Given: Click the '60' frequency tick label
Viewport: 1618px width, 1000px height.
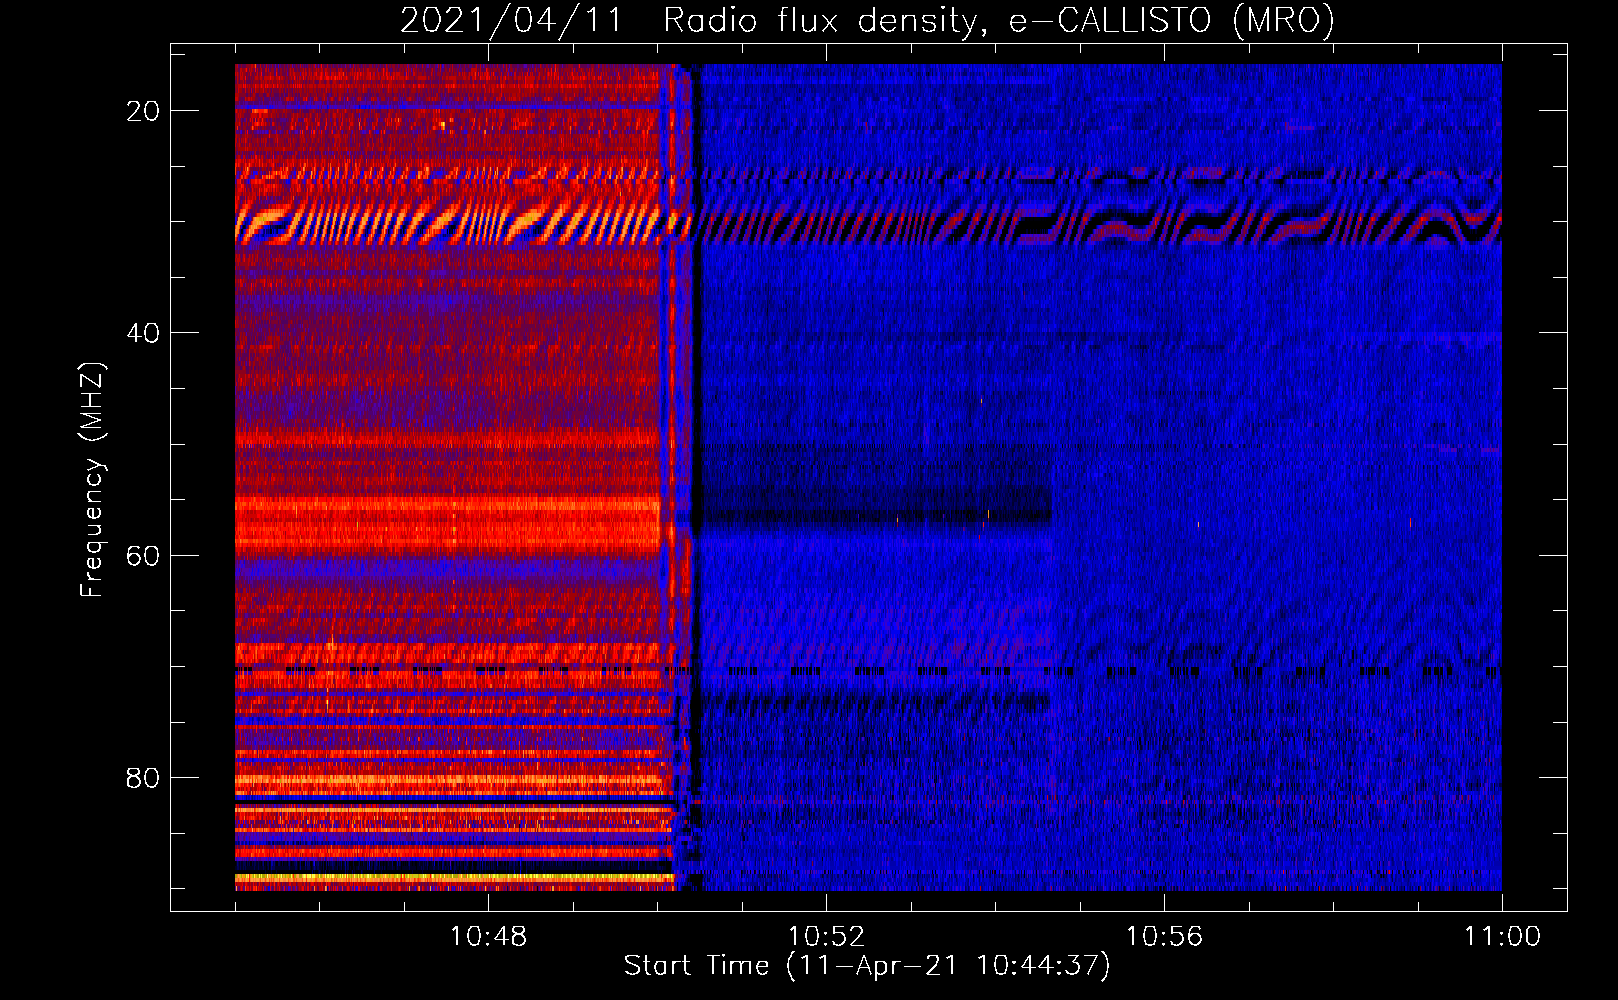Looking at the screenshot, I should [143, 555].
